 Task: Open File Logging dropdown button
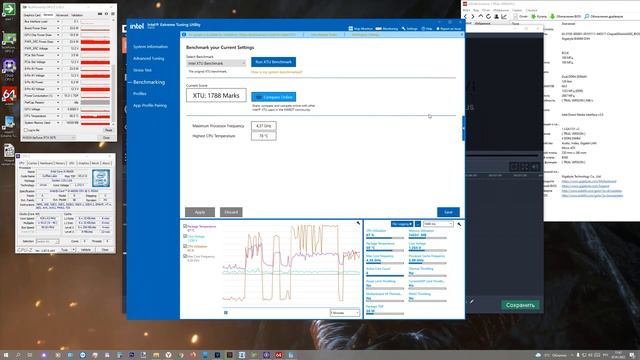(402, 224)
